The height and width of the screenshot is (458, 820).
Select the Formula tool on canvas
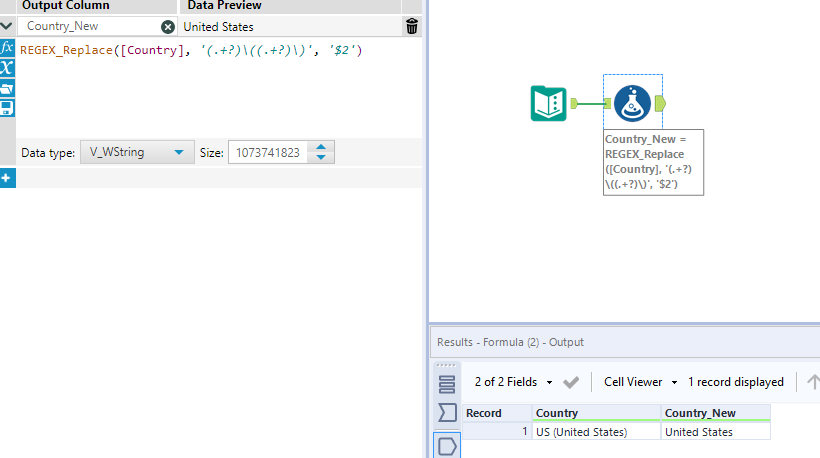(632, 104)
